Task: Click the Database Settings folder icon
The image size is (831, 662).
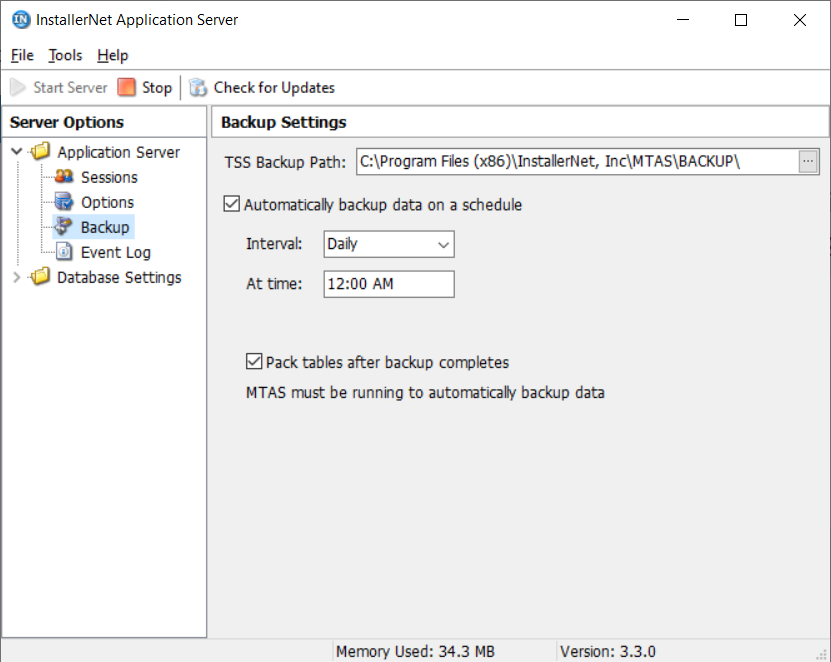Action: 40,277
